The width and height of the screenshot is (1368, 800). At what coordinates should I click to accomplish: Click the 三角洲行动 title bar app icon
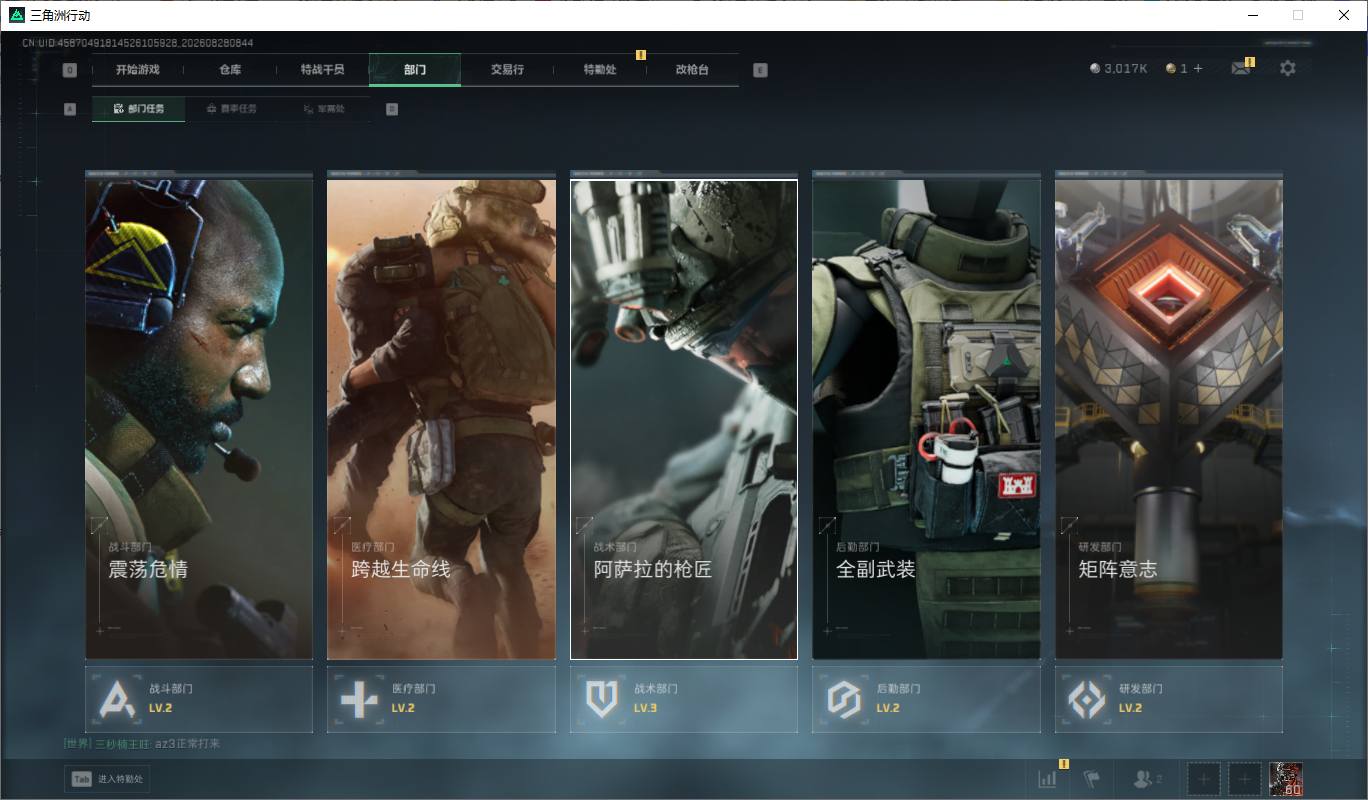16,15
